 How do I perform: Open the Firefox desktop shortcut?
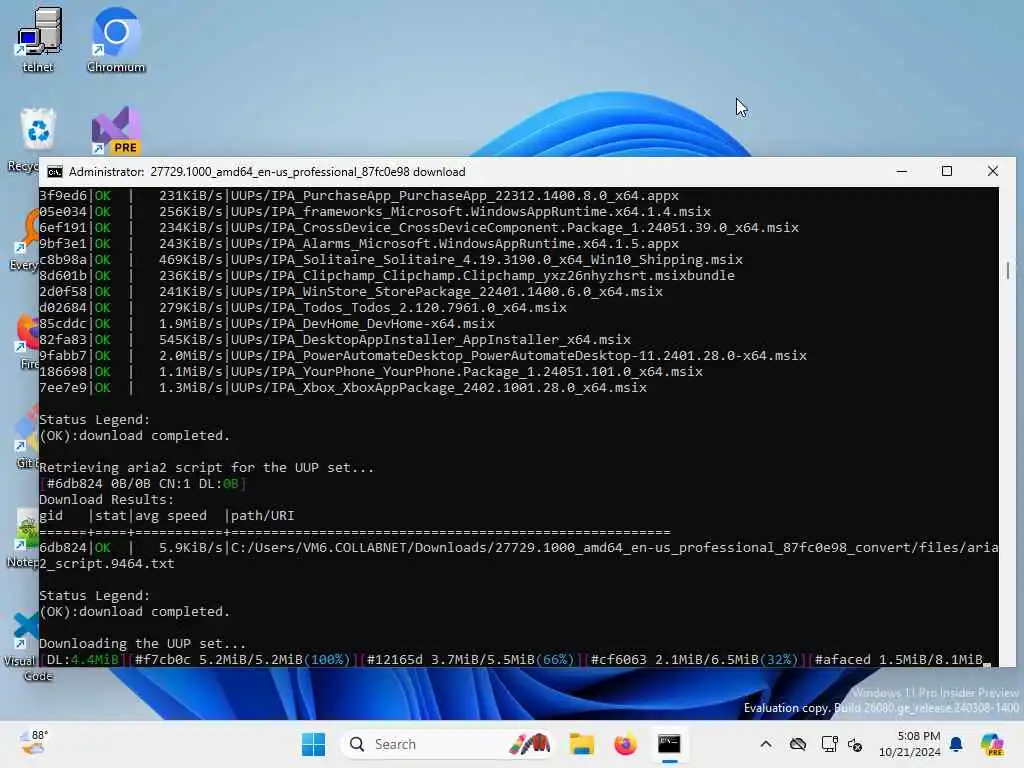(26, 341)
